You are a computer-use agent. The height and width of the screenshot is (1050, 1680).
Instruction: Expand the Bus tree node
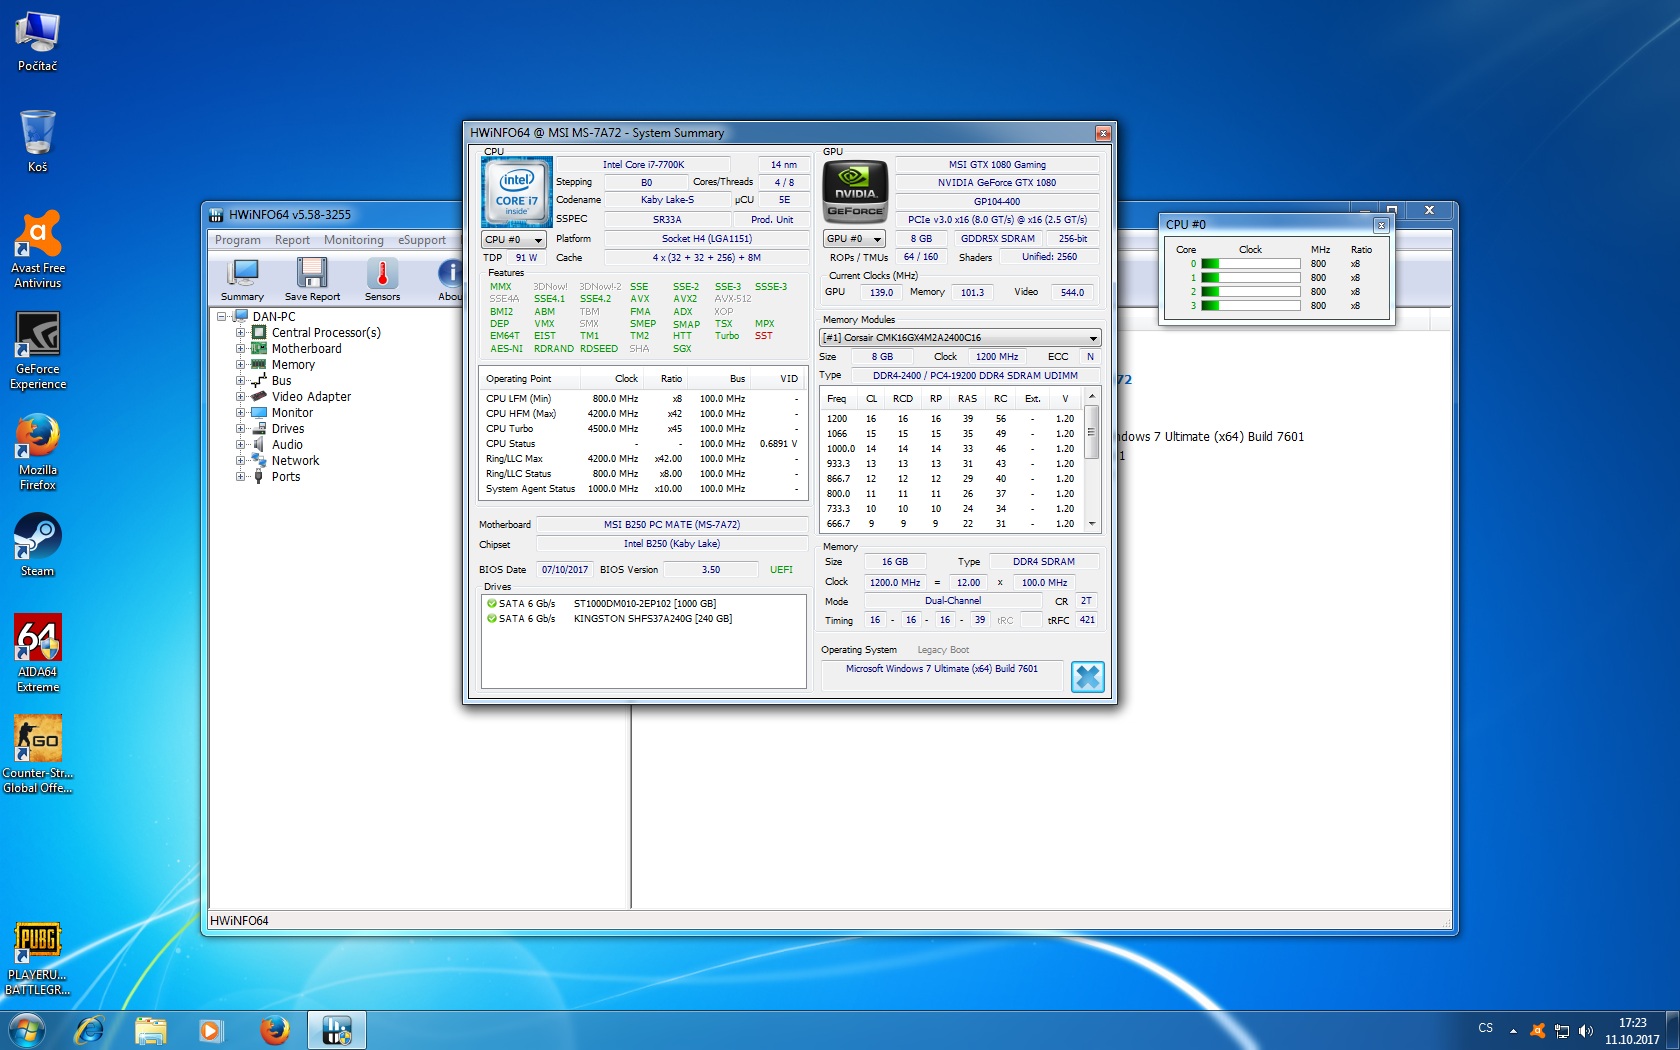[x=240, y=381]
